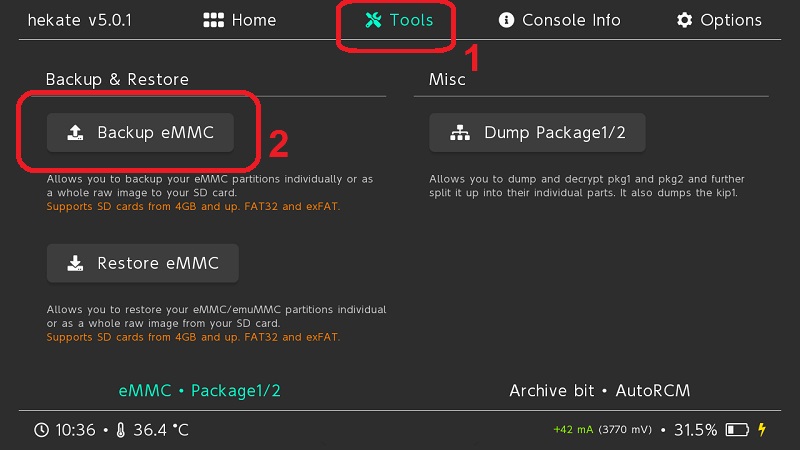Open the Console Info tab

point(559,20)
